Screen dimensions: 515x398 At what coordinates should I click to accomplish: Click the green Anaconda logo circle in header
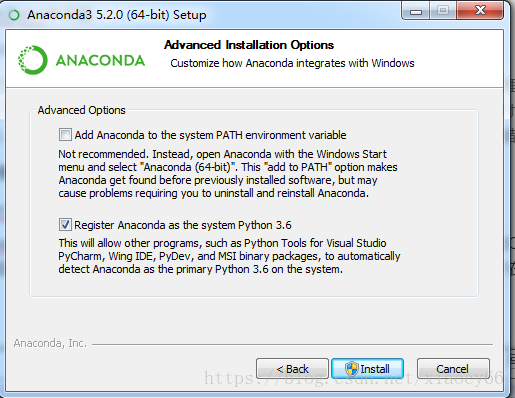click(x=33, y=60)
